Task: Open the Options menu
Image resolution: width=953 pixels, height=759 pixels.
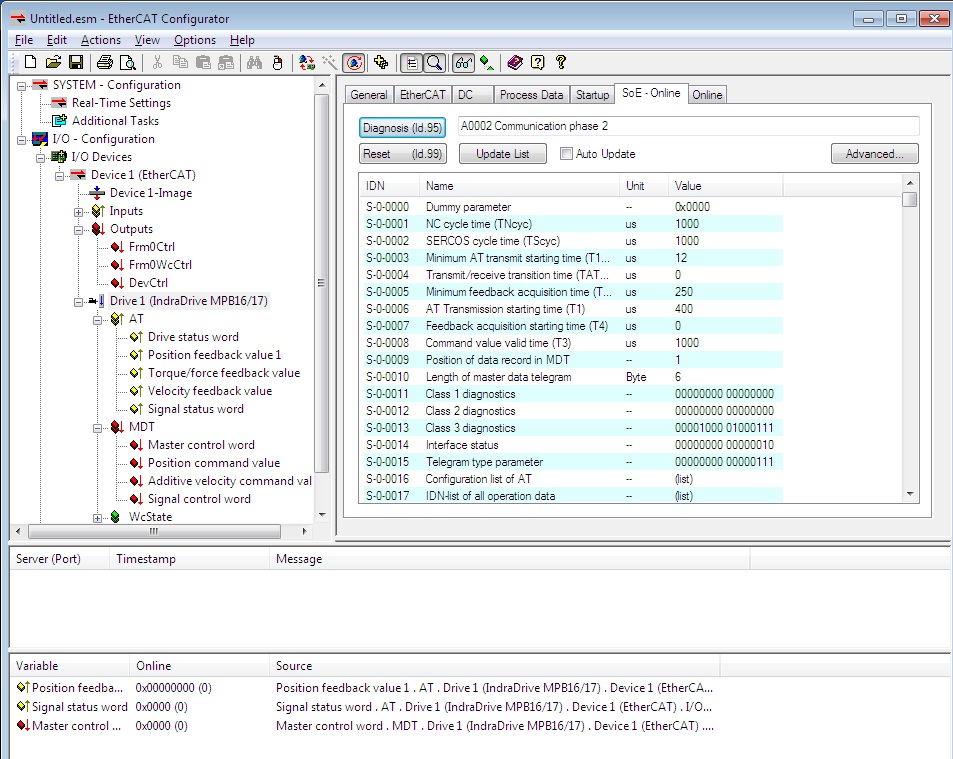Action: pyautogui.click(x=194, y=40)
